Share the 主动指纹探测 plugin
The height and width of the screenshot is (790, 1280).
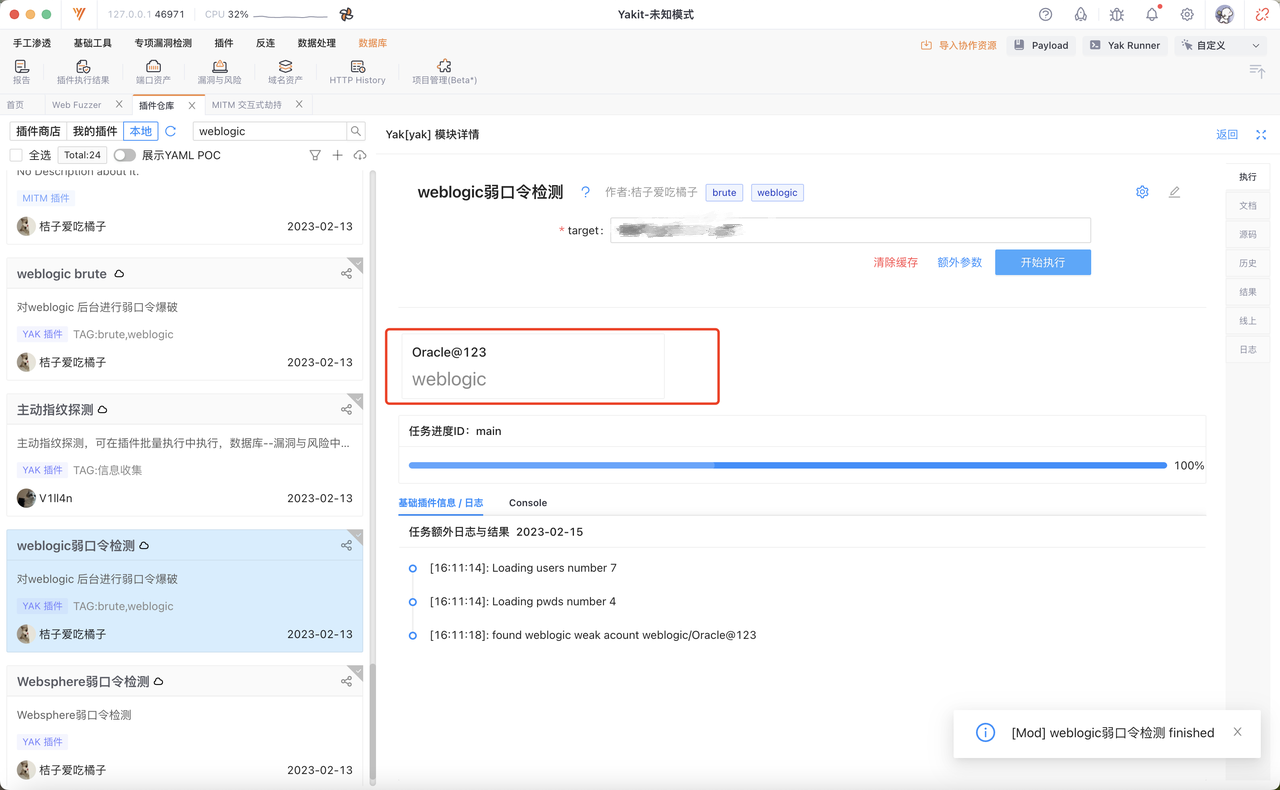(x=346, y=409)
